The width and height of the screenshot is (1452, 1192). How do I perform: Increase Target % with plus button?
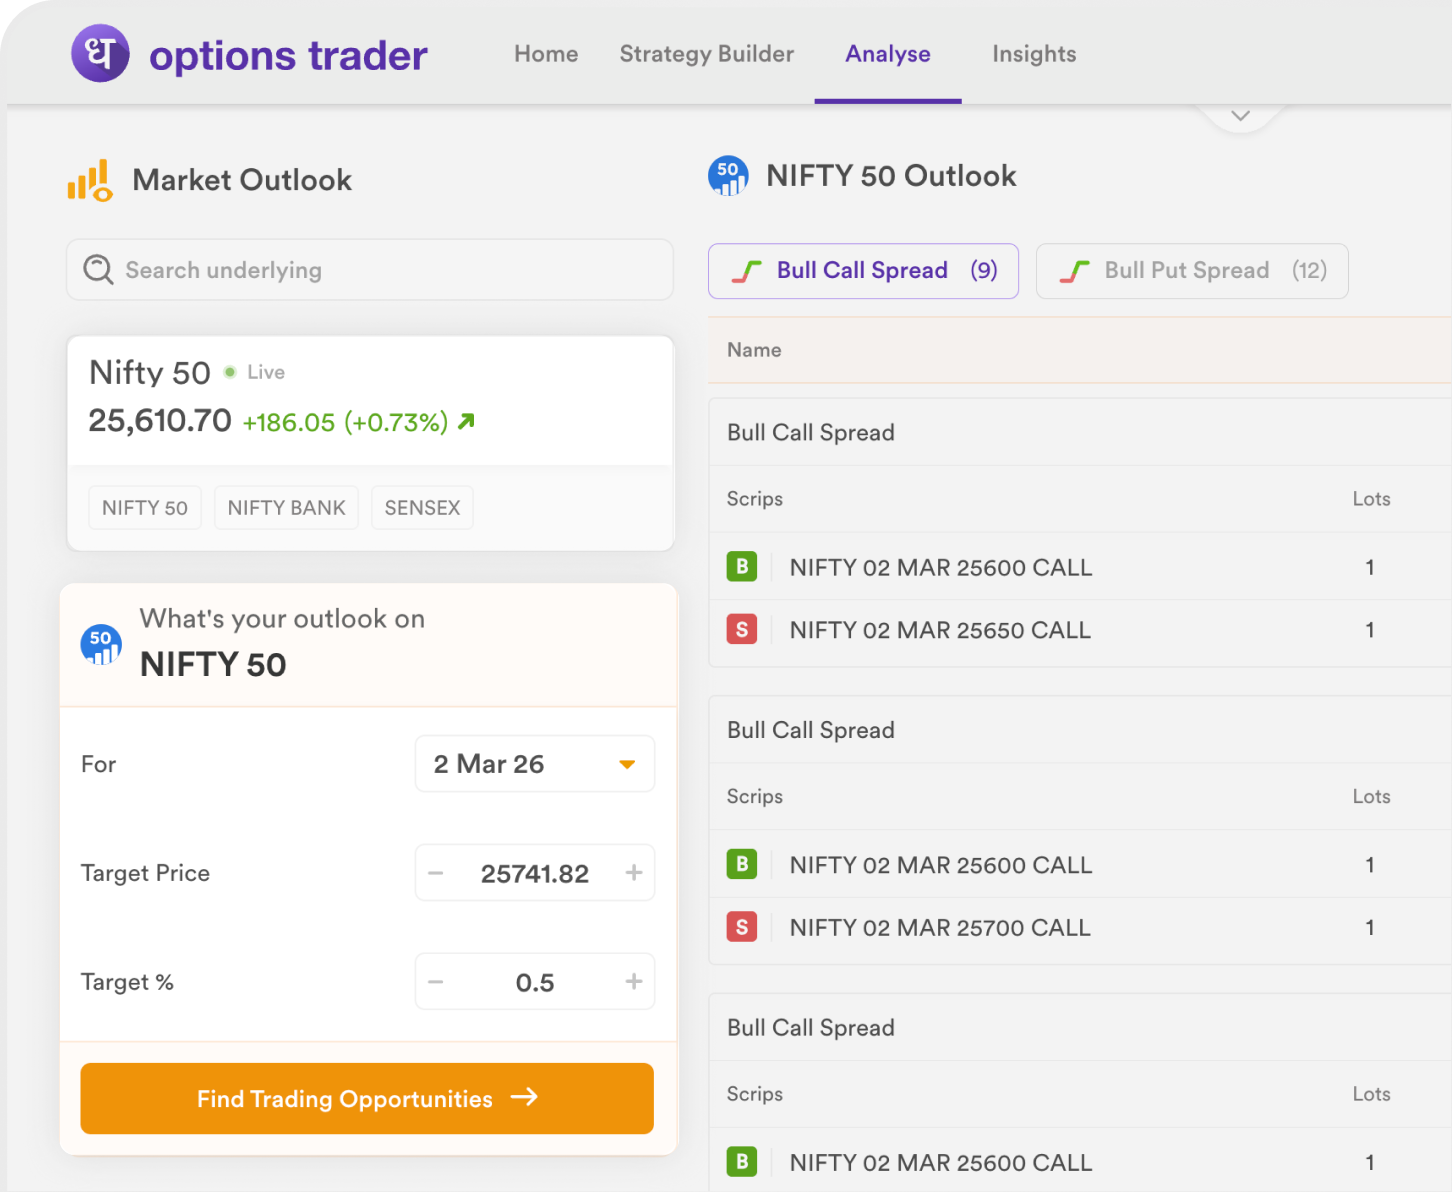tap(634, 982)
